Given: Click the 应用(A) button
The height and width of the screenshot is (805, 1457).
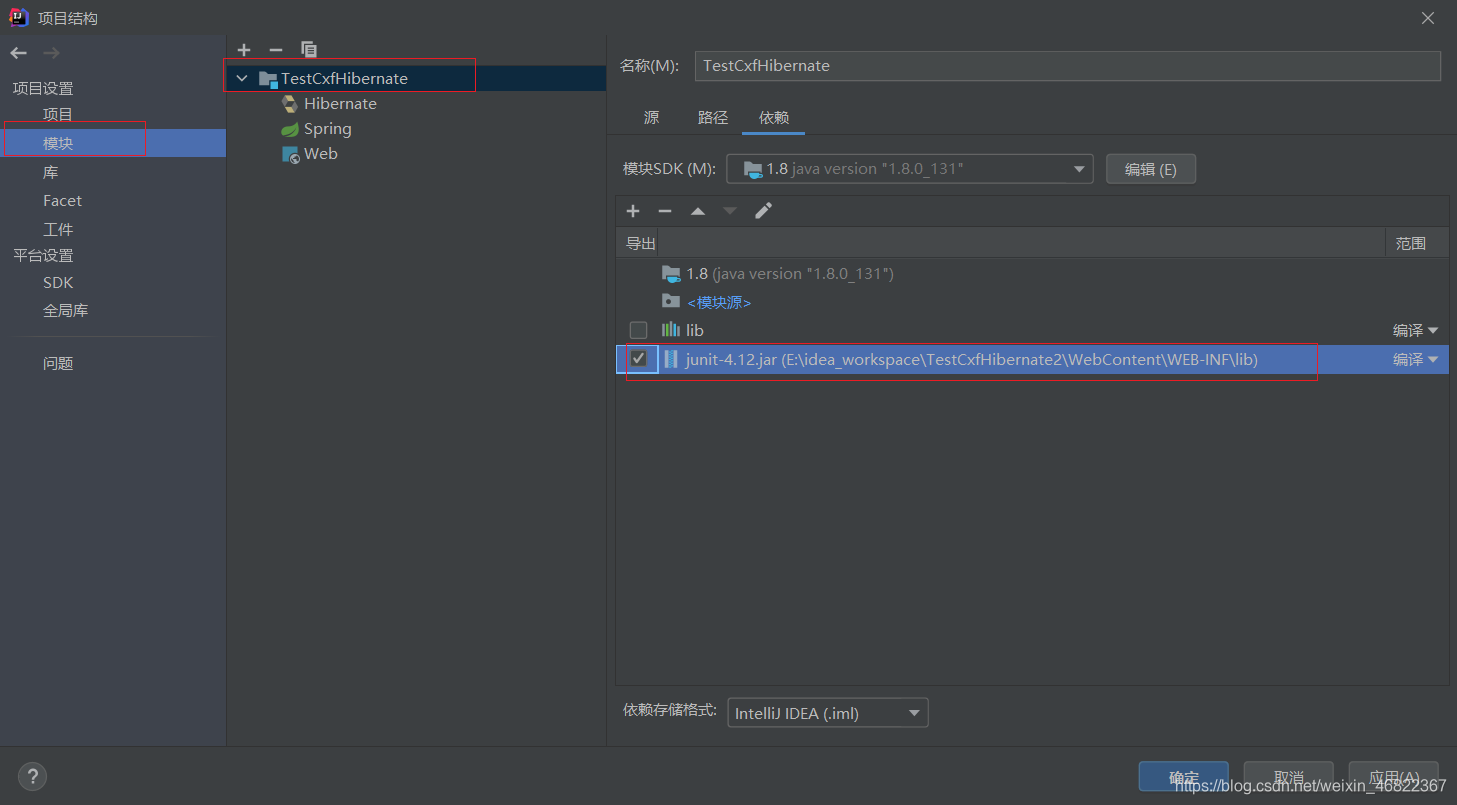Looking at the screenshot, I should [1394, 777].
